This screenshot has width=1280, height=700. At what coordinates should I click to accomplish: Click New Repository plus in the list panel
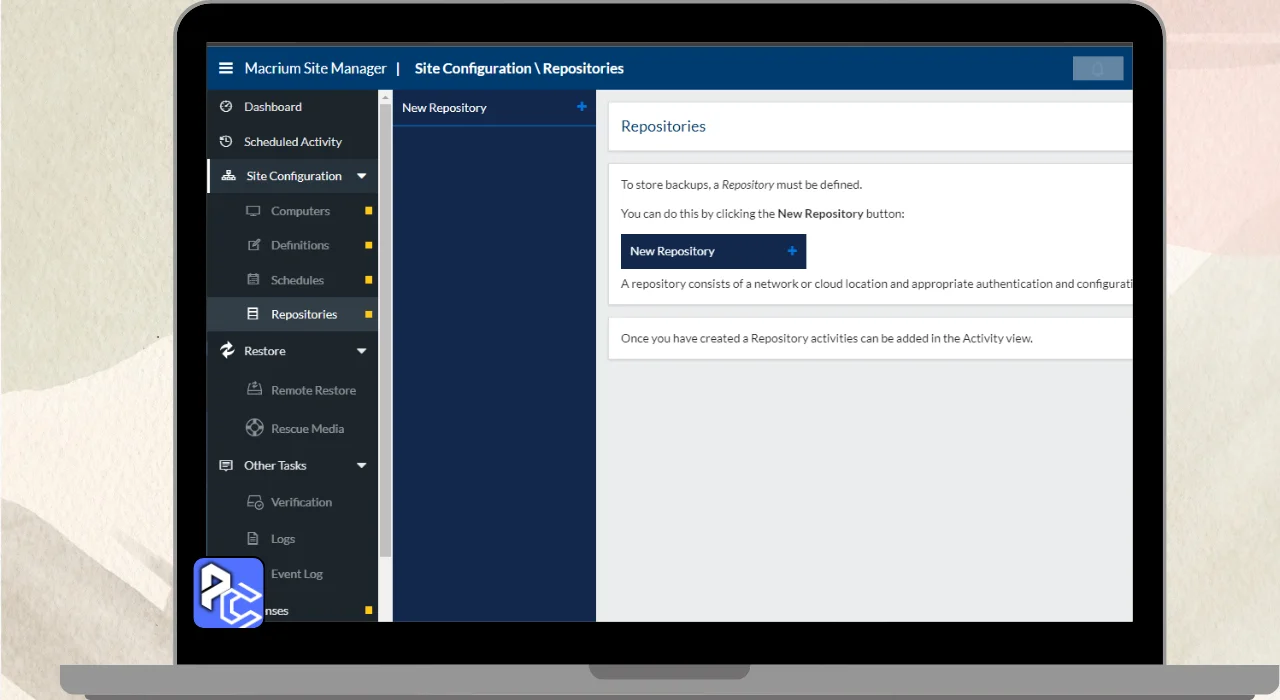[582, 107]
